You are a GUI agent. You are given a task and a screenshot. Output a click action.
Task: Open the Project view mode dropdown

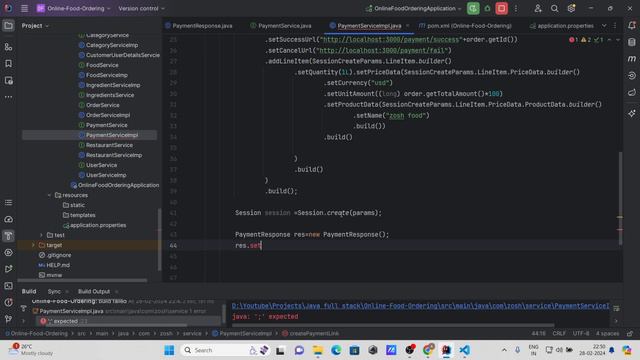pyautogui.click(x=35, y=26)
